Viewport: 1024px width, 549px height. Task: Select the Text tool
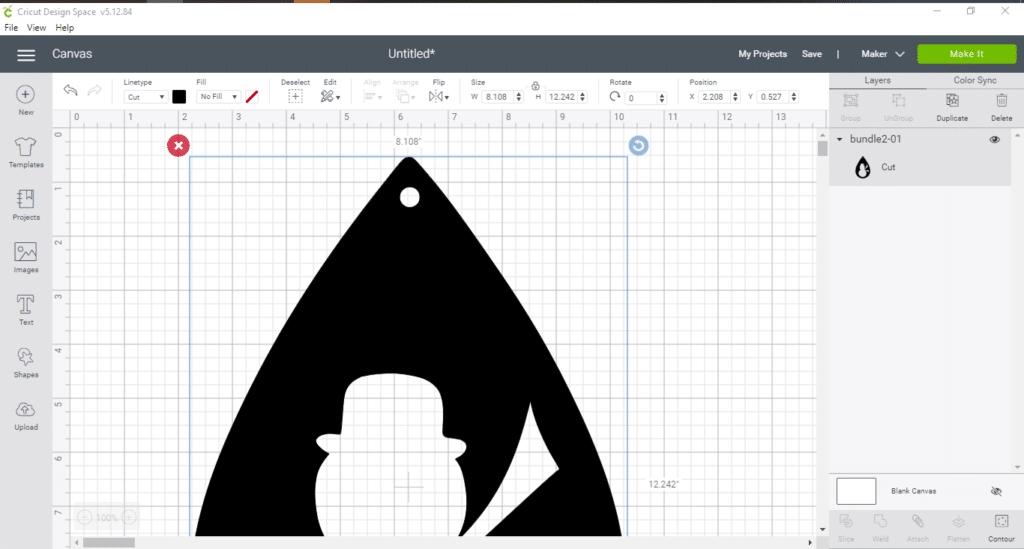pyautogui.click(x=26, y=305)
